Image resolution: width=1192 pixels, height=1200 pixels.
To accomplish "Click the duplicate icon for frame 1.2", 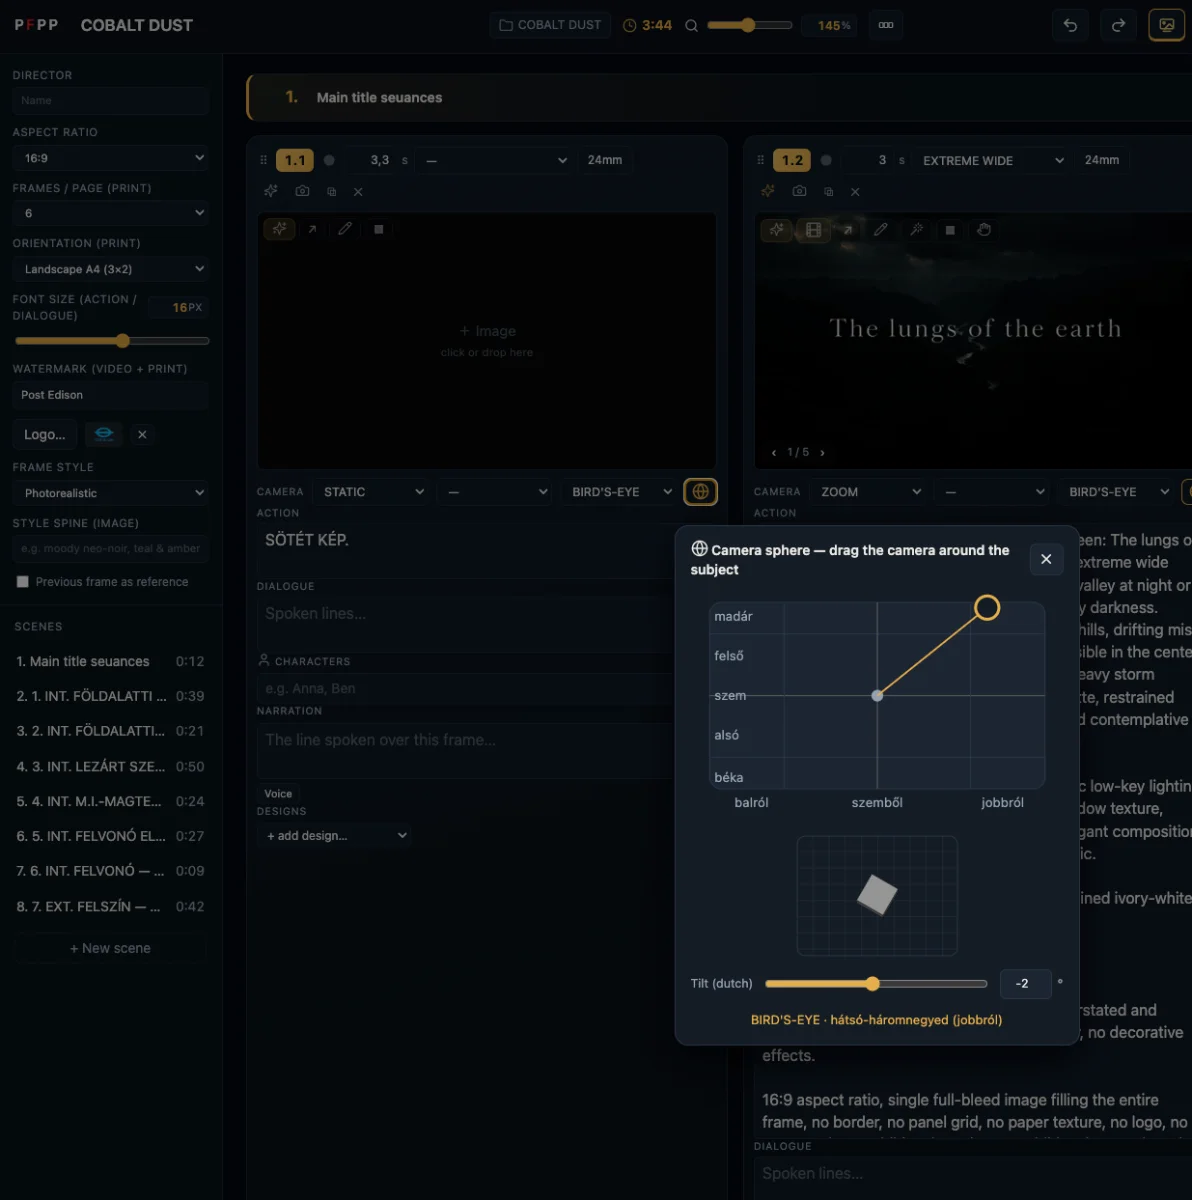I will pos(829,191).
